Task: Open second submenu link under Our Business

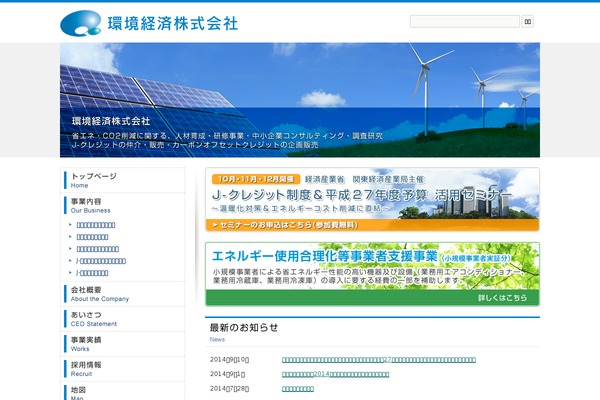Action: [x=92, y=237]
